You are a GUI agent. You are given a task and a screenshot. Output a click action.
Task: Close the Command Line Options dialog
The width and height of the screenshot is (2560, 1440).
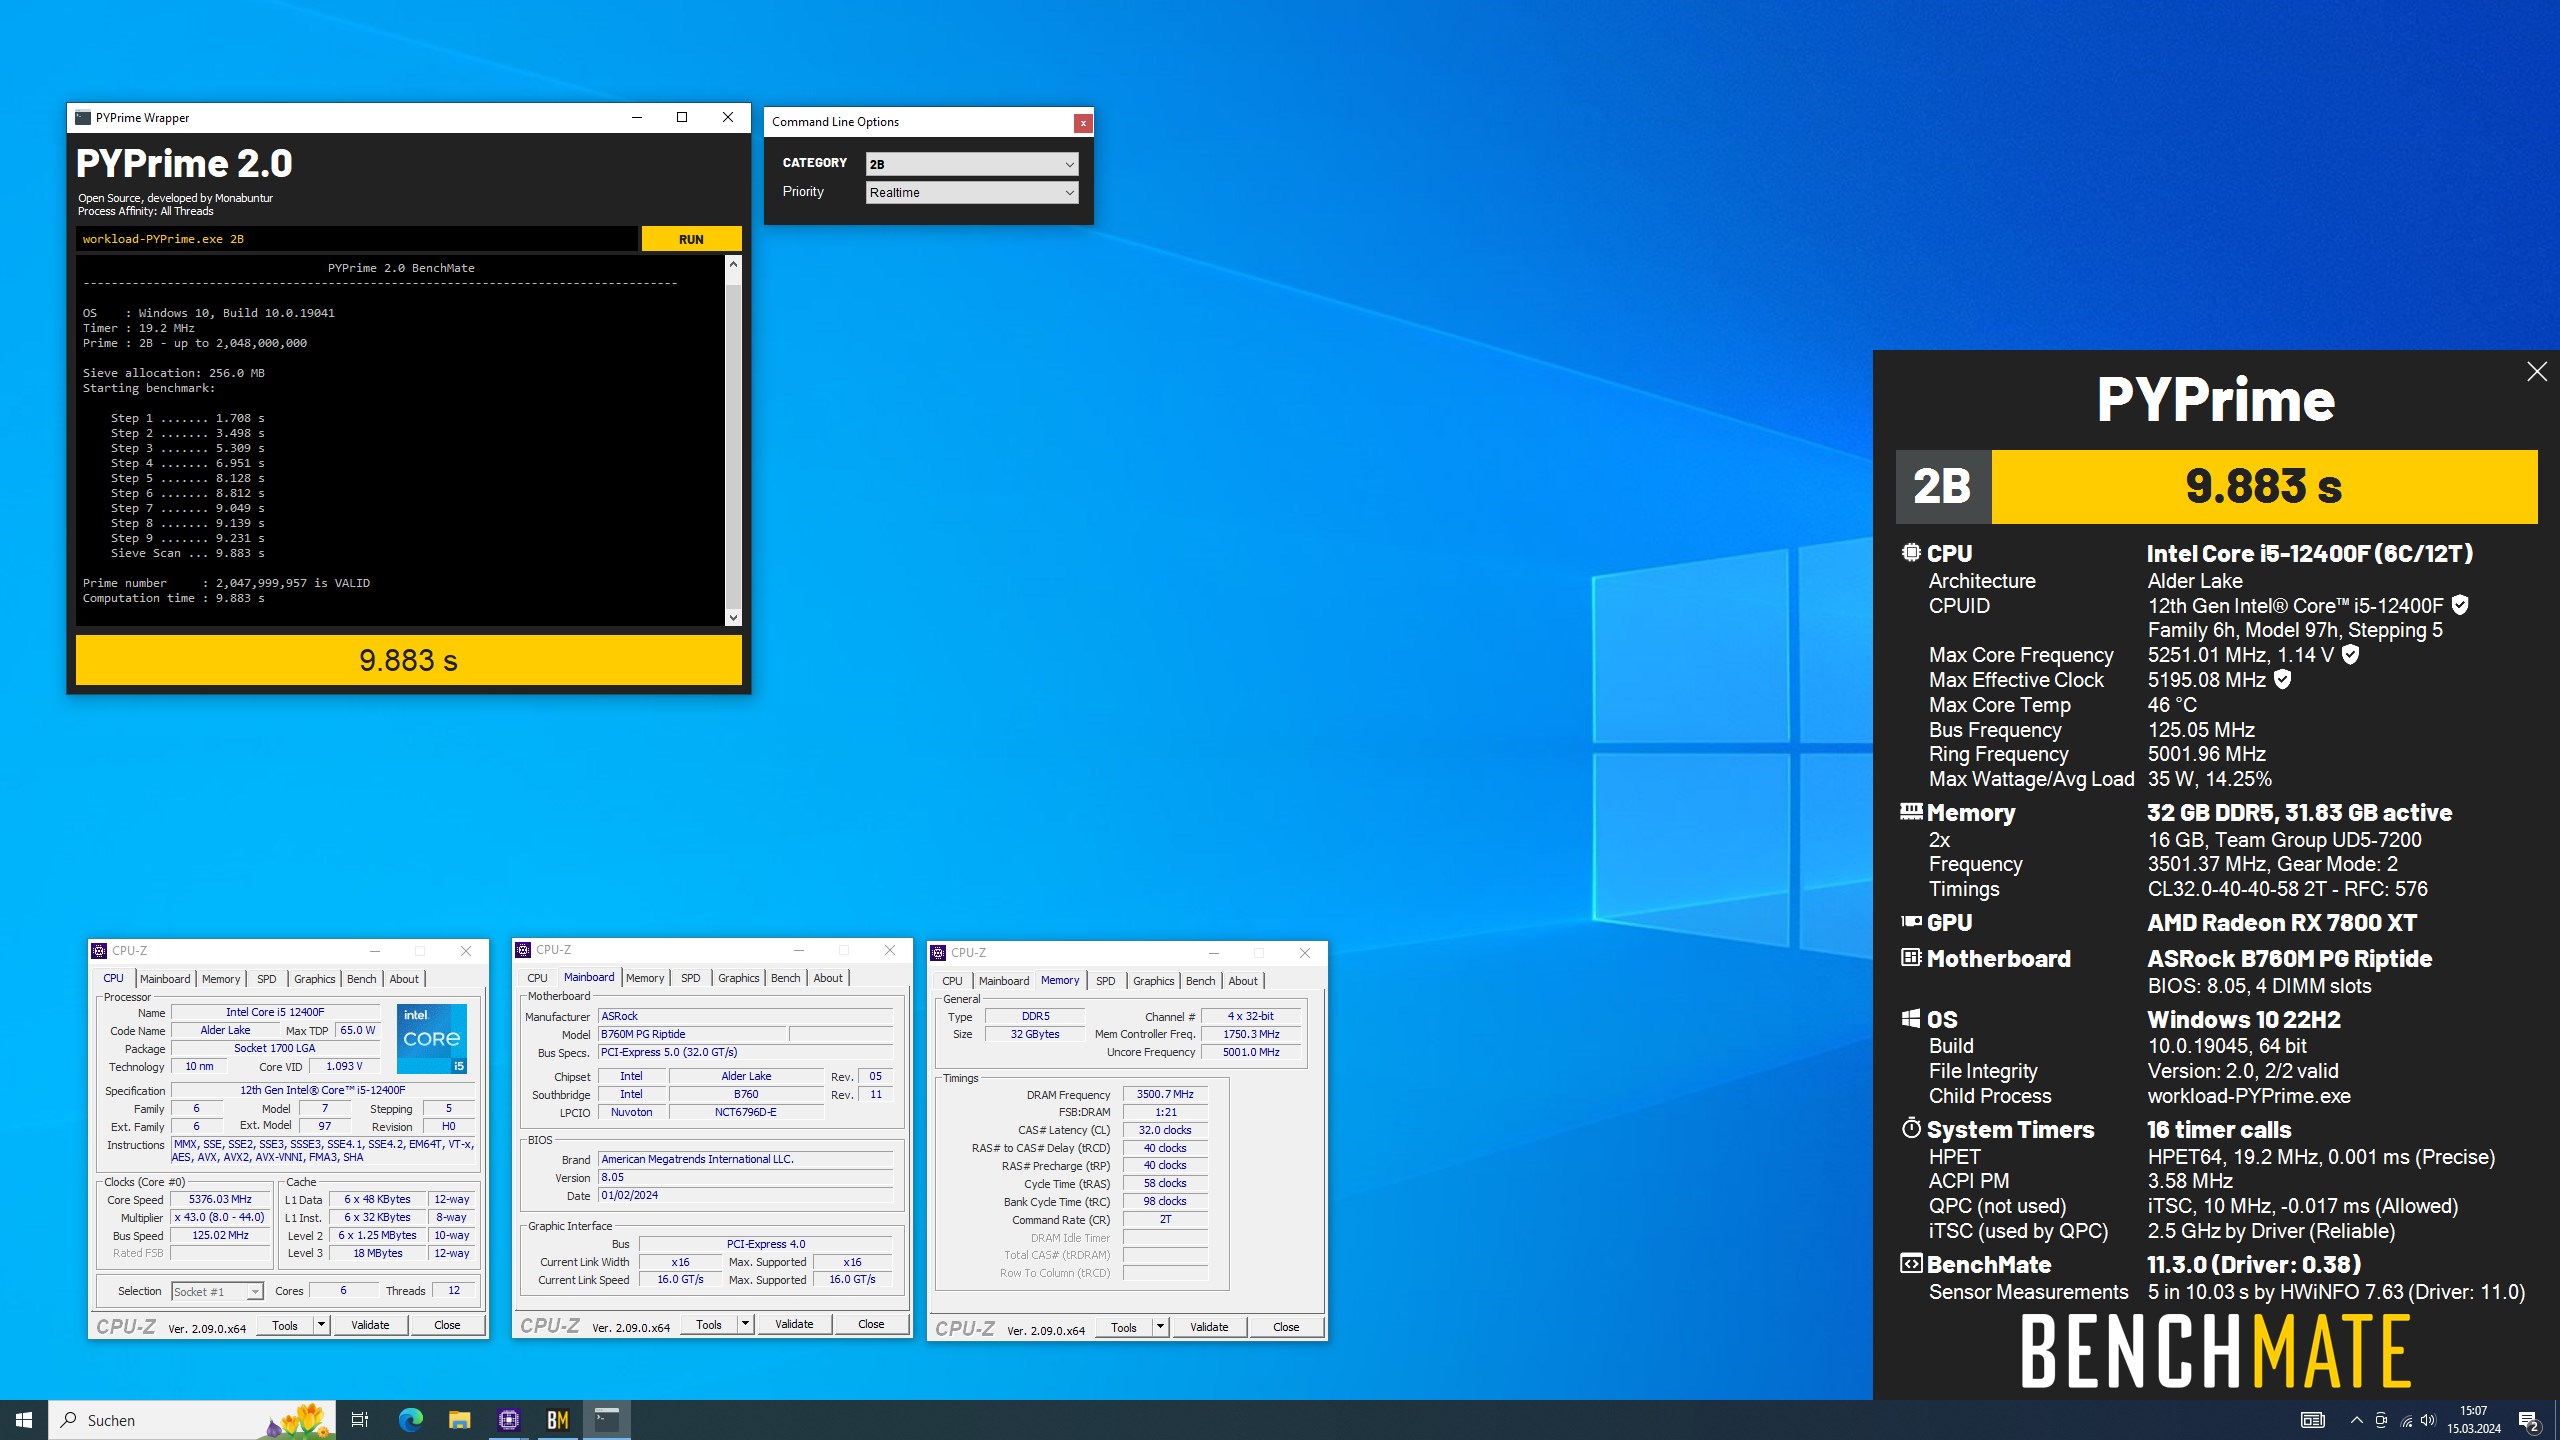point(1082,123)
